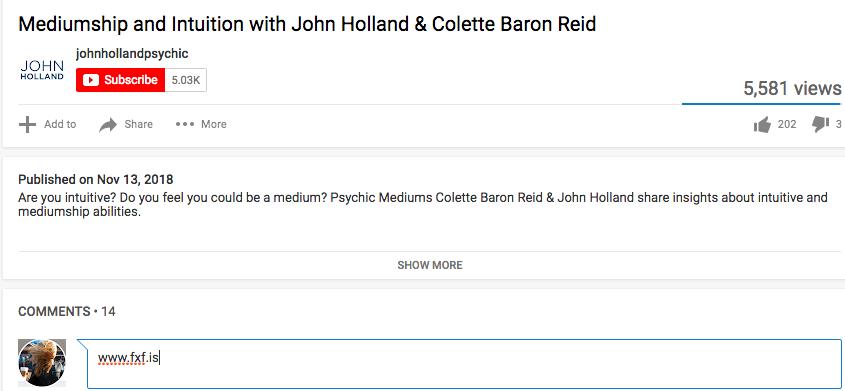845x391 pixels.
Task: Click the Share arrow icon
Action: tap(108, 124)
